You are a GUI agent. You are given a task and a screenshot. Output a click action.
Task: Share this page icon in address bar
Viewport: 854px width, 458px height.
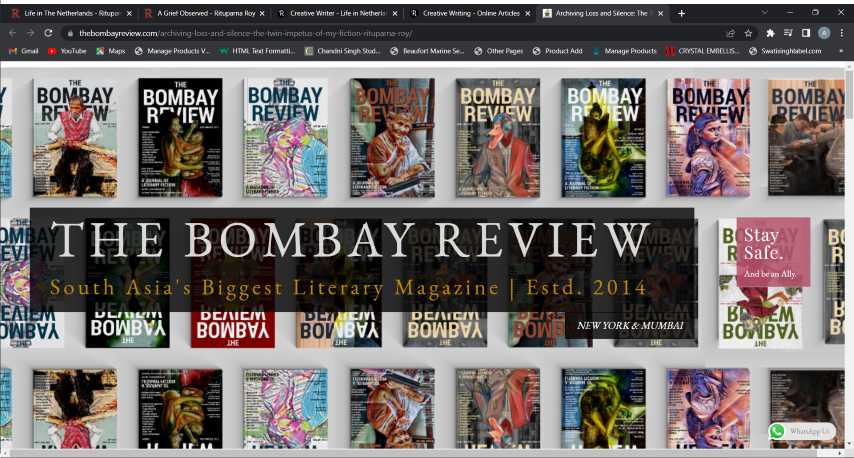[730, 33]
